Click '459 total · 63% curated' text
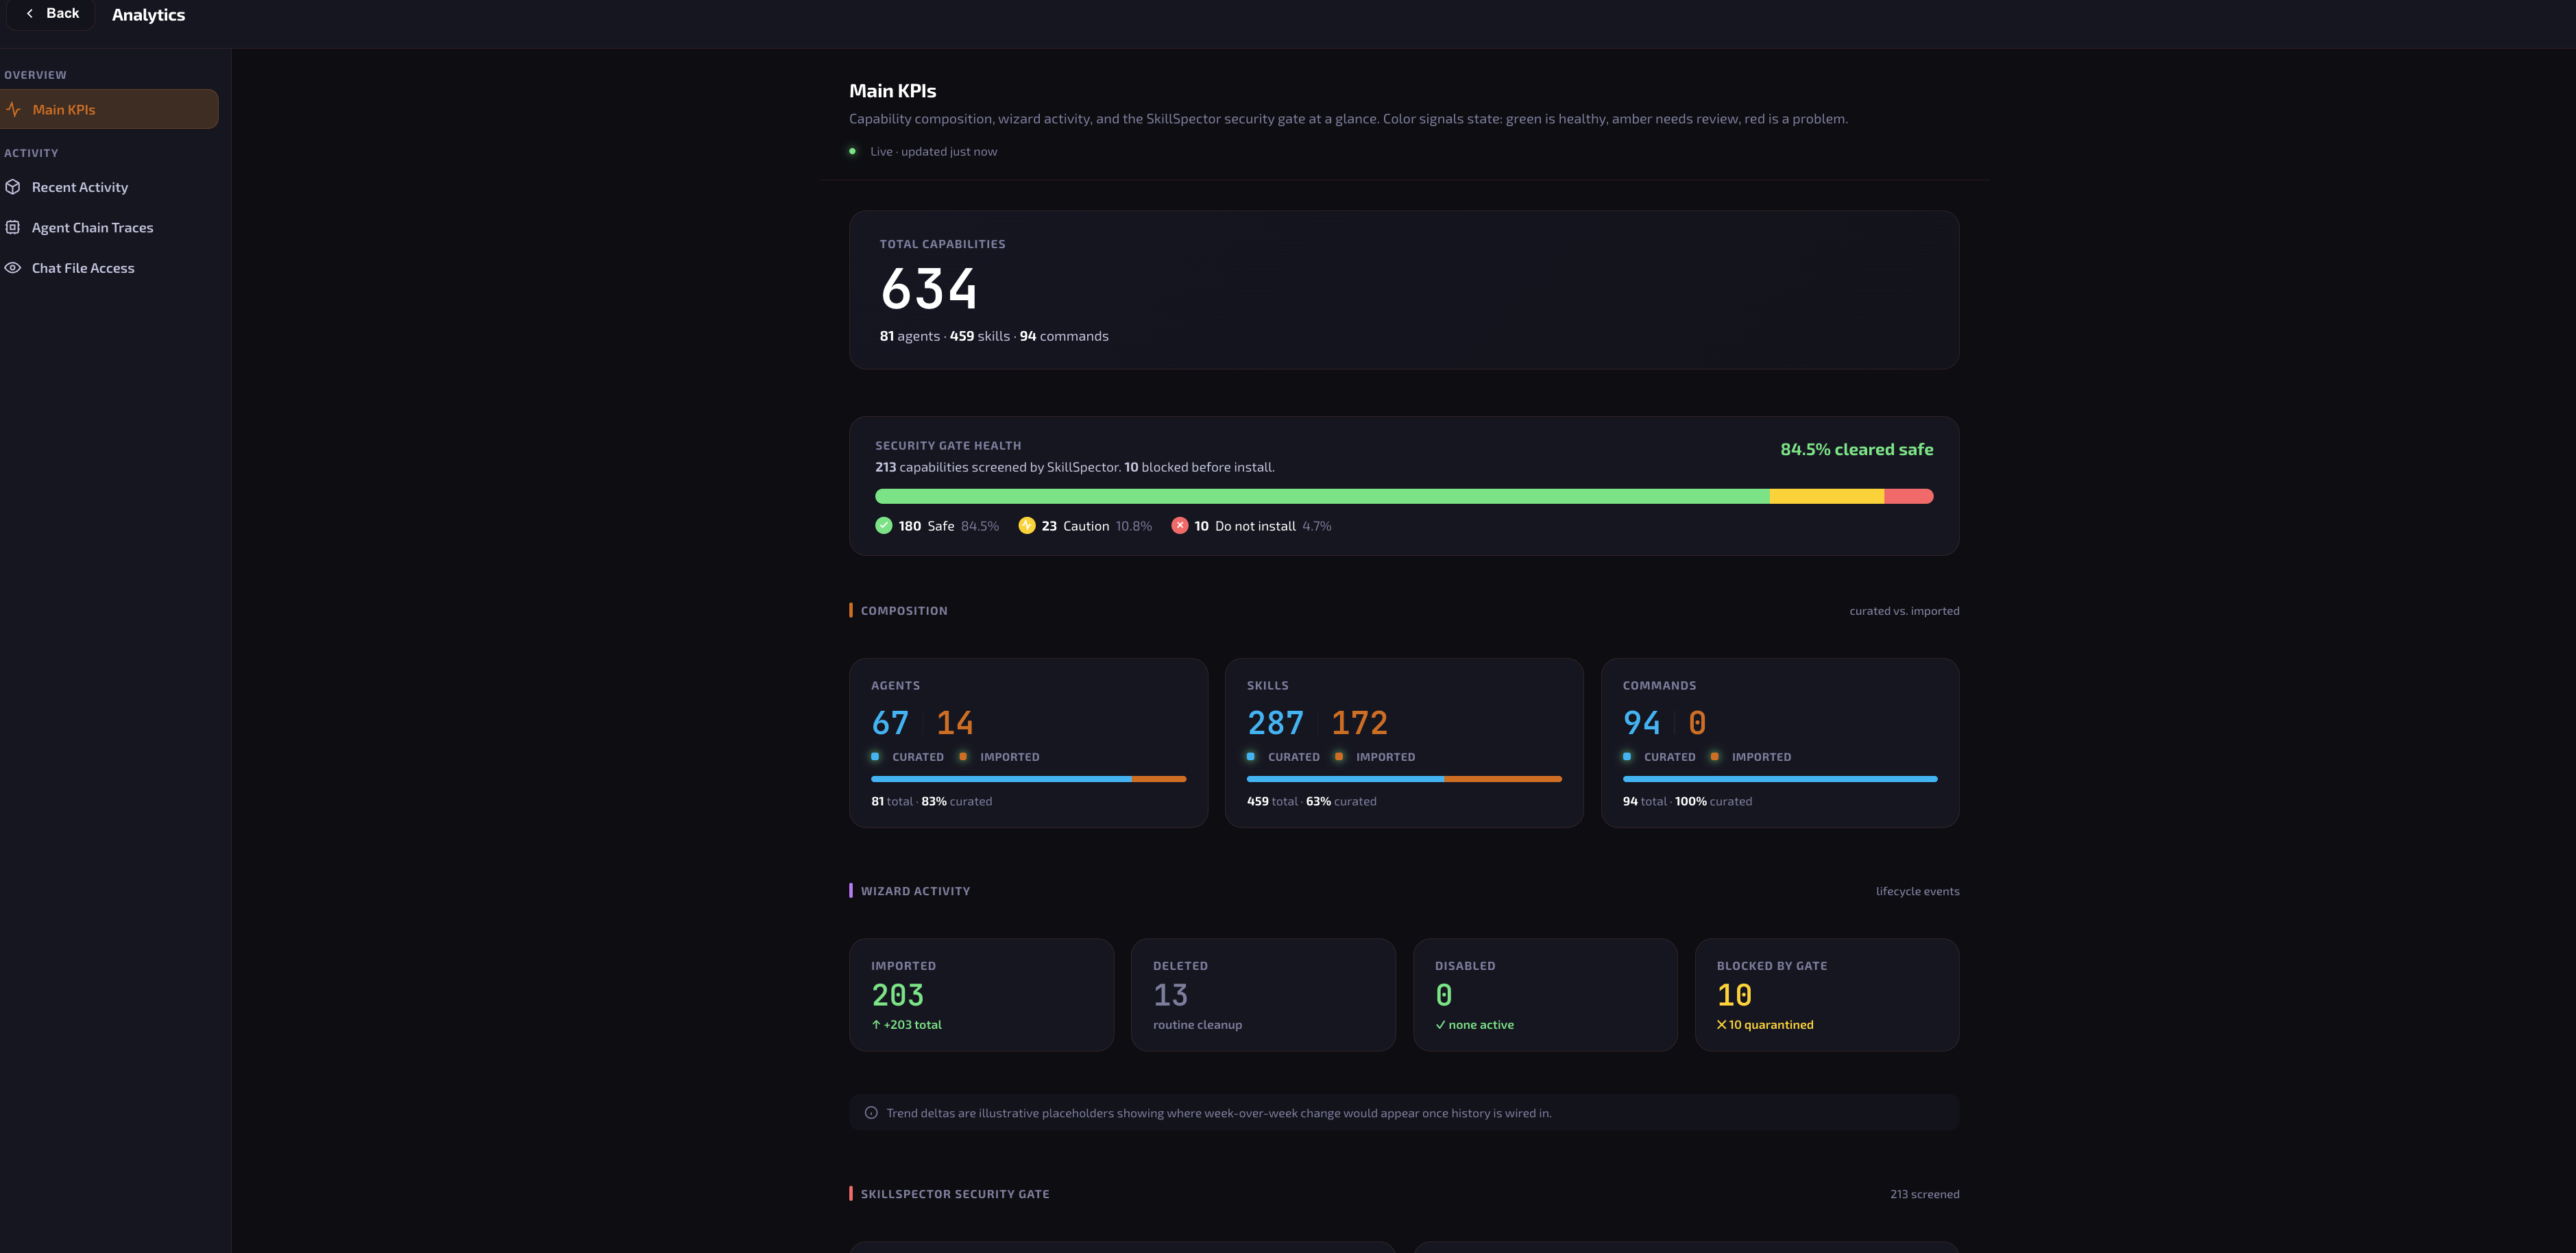 [x=1311, y=801]
